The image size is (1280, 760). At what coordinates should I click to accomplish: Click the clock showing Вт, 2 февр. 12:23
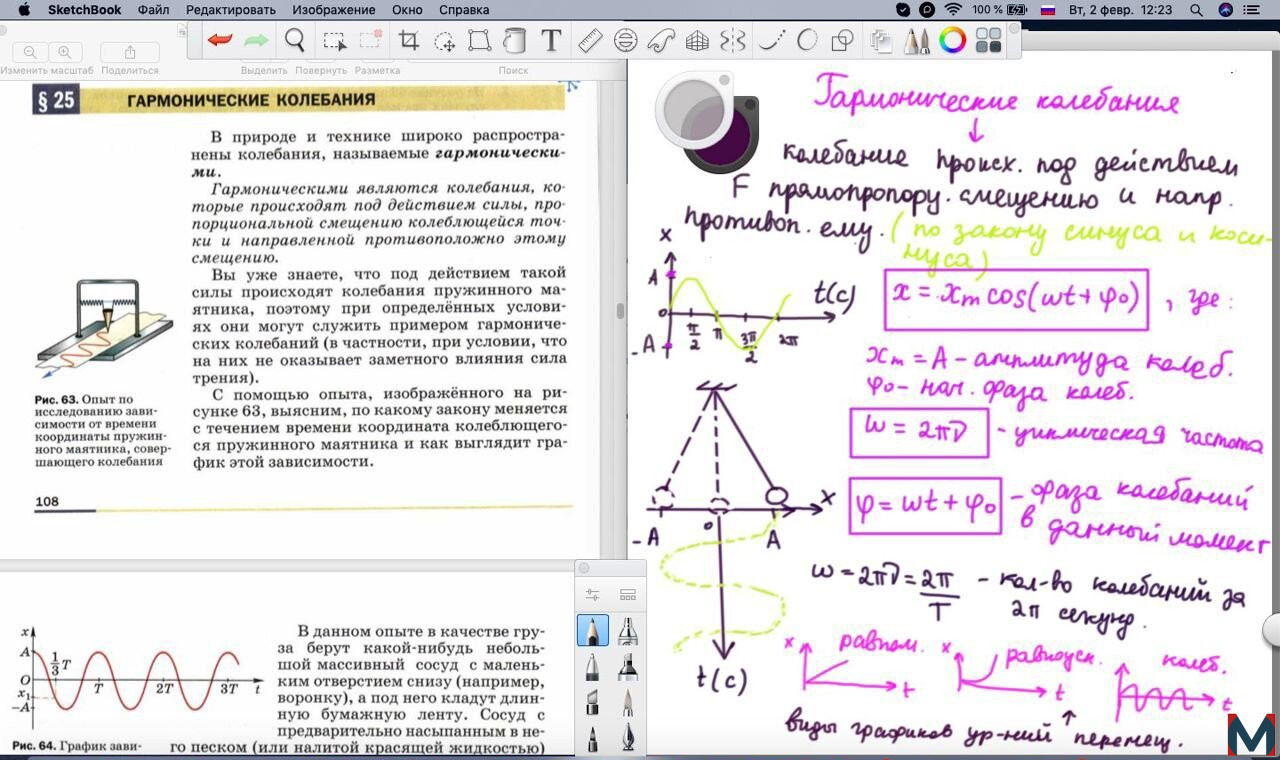tap(1121, 9)
